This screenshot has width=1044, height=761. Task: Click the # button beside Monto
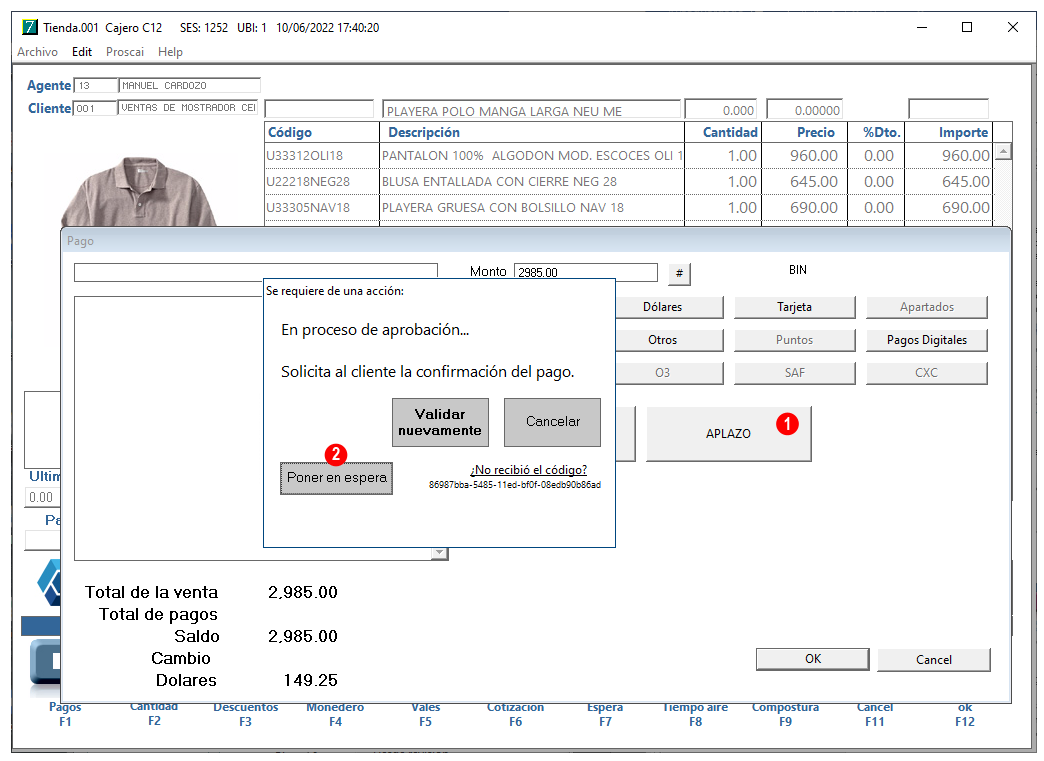point(678,274)
